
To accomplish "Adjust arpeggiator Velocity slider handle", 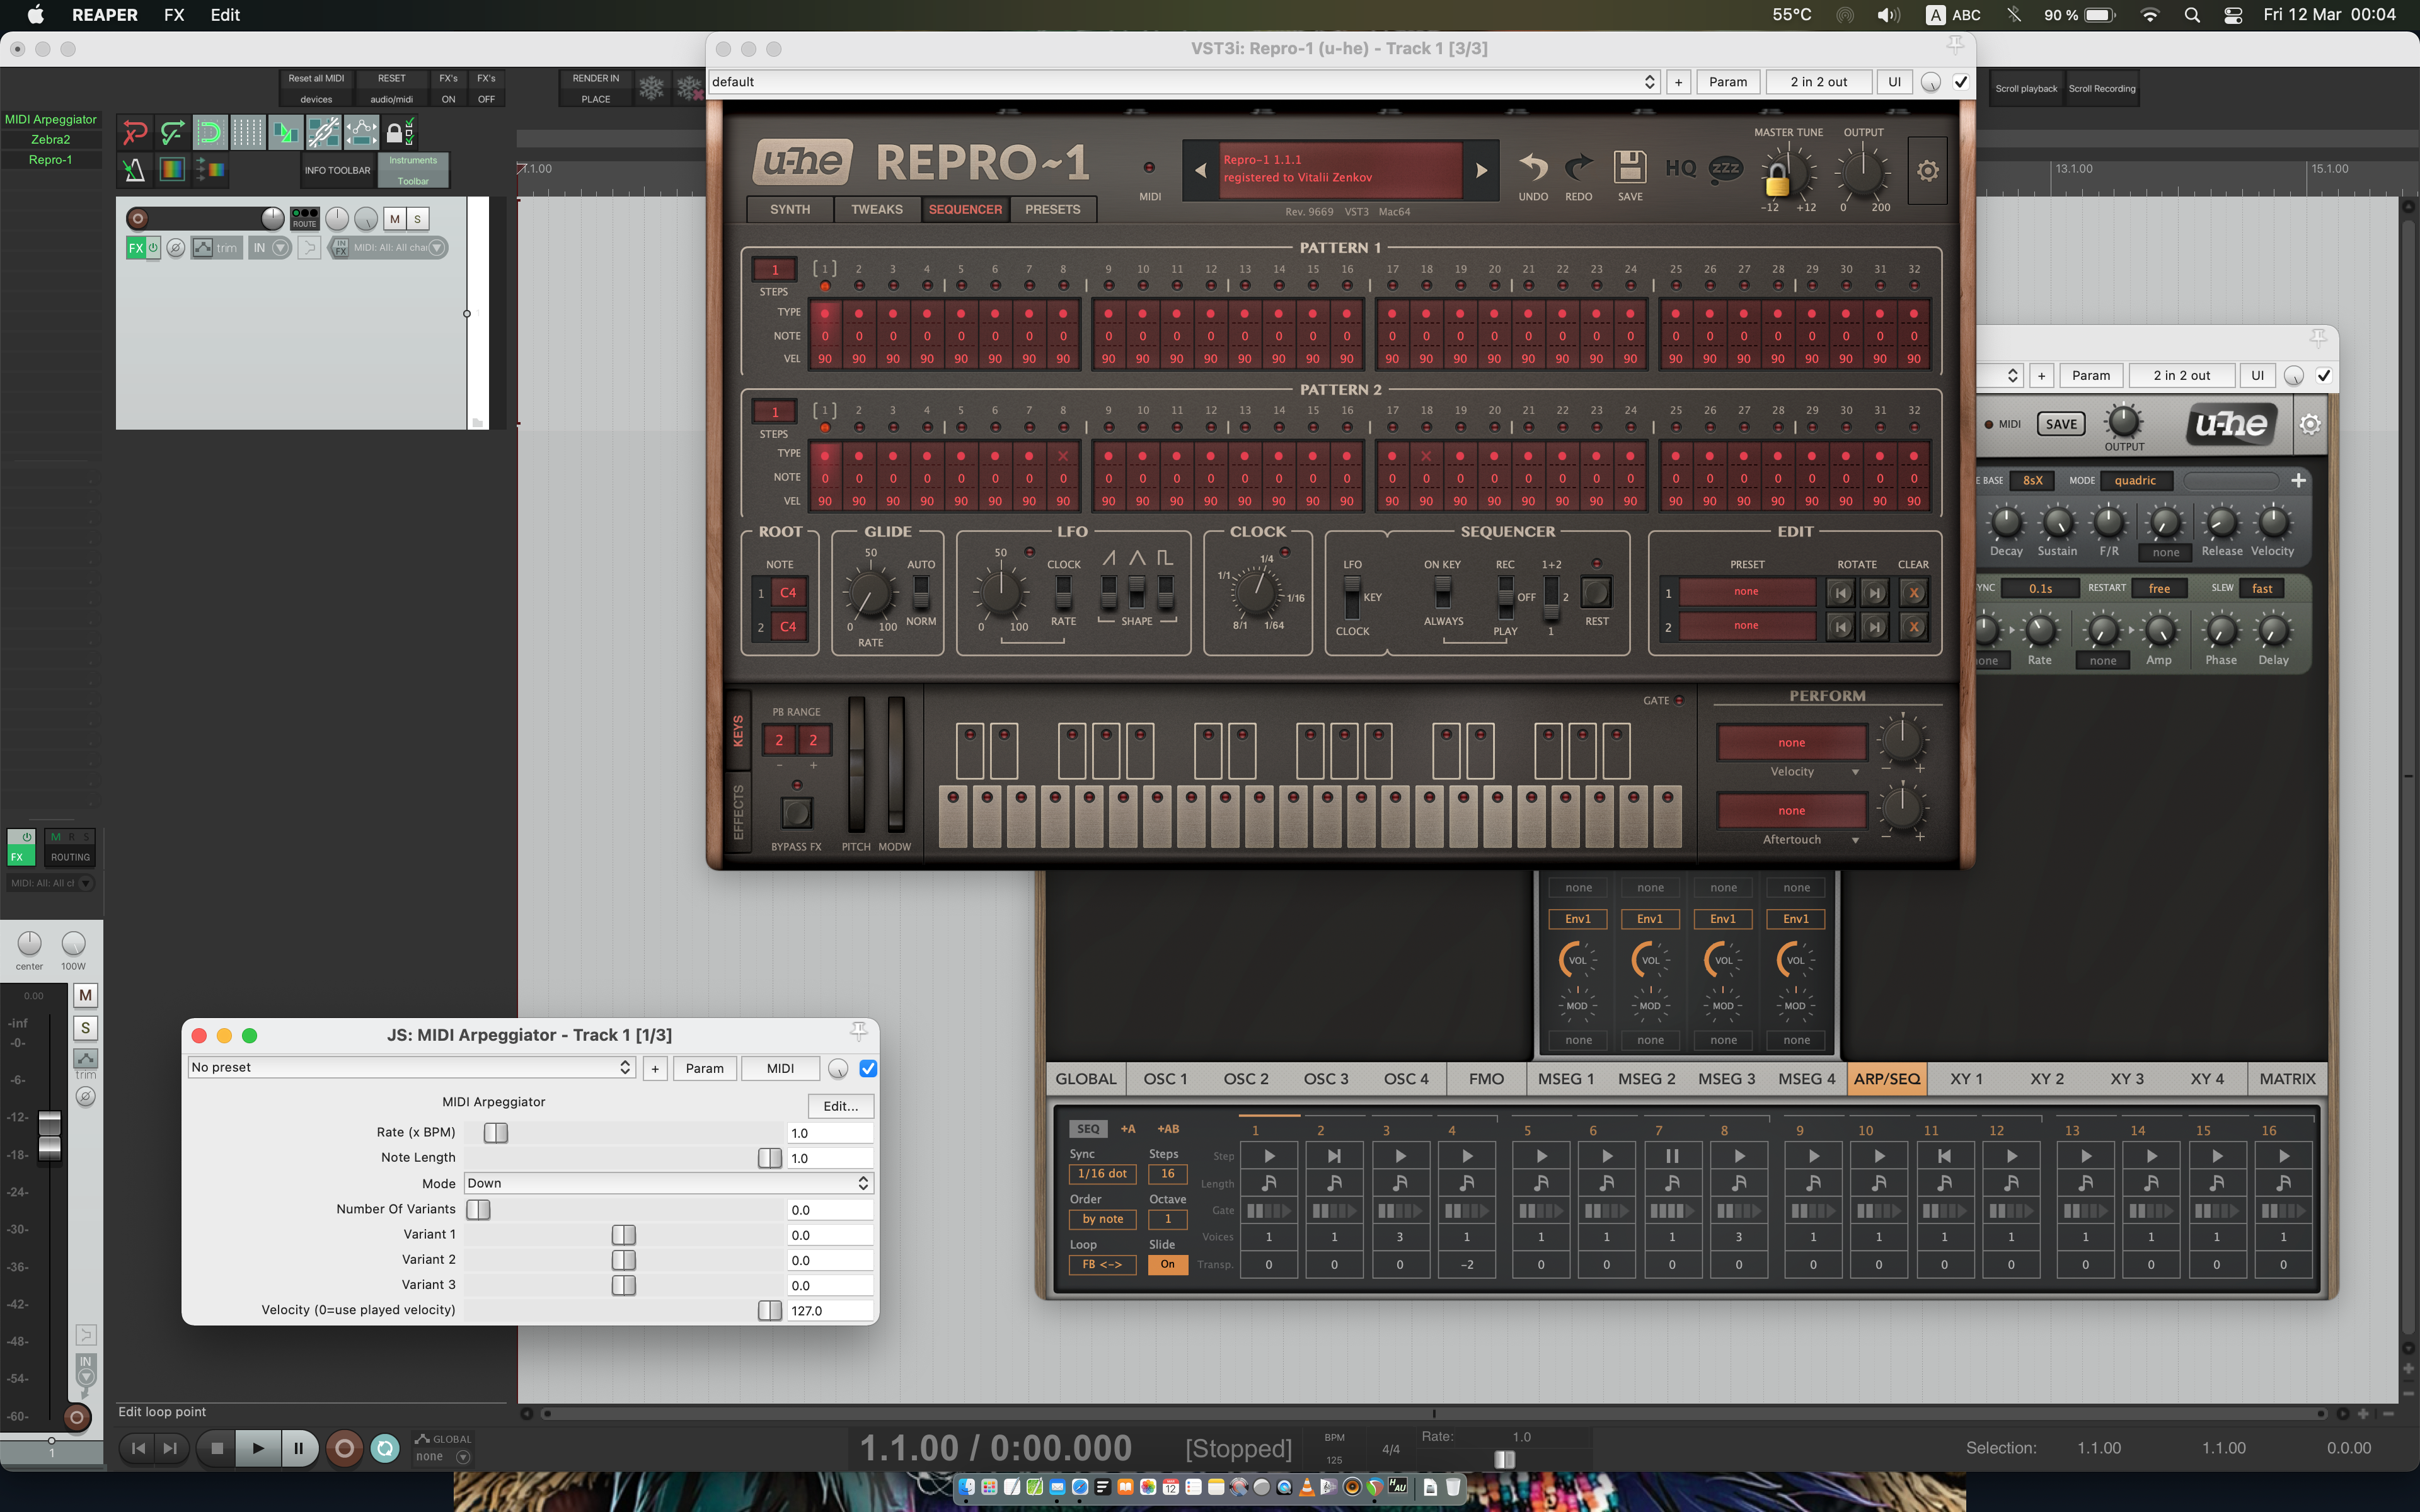I will tap(769, 1311).
